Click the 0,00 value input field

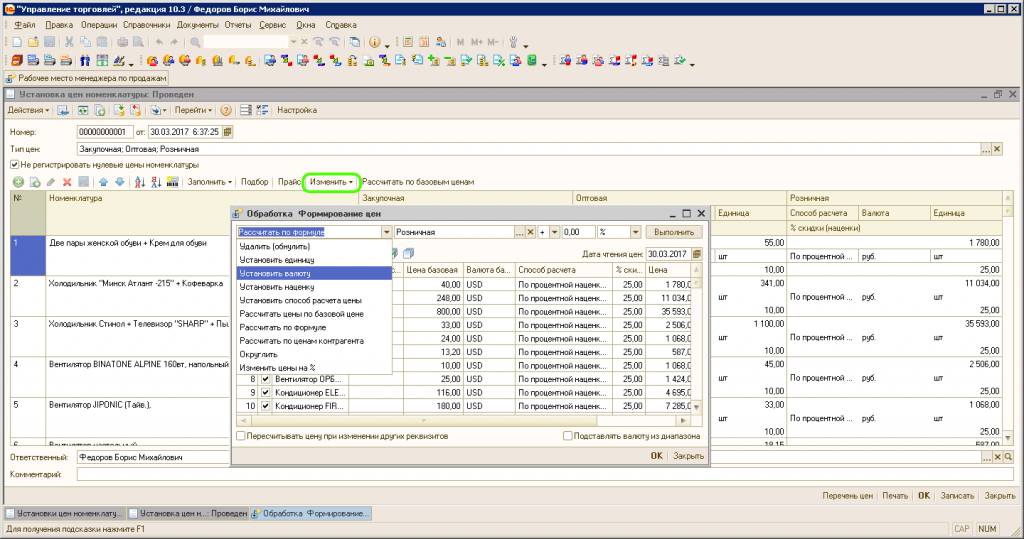pos(578,232)
